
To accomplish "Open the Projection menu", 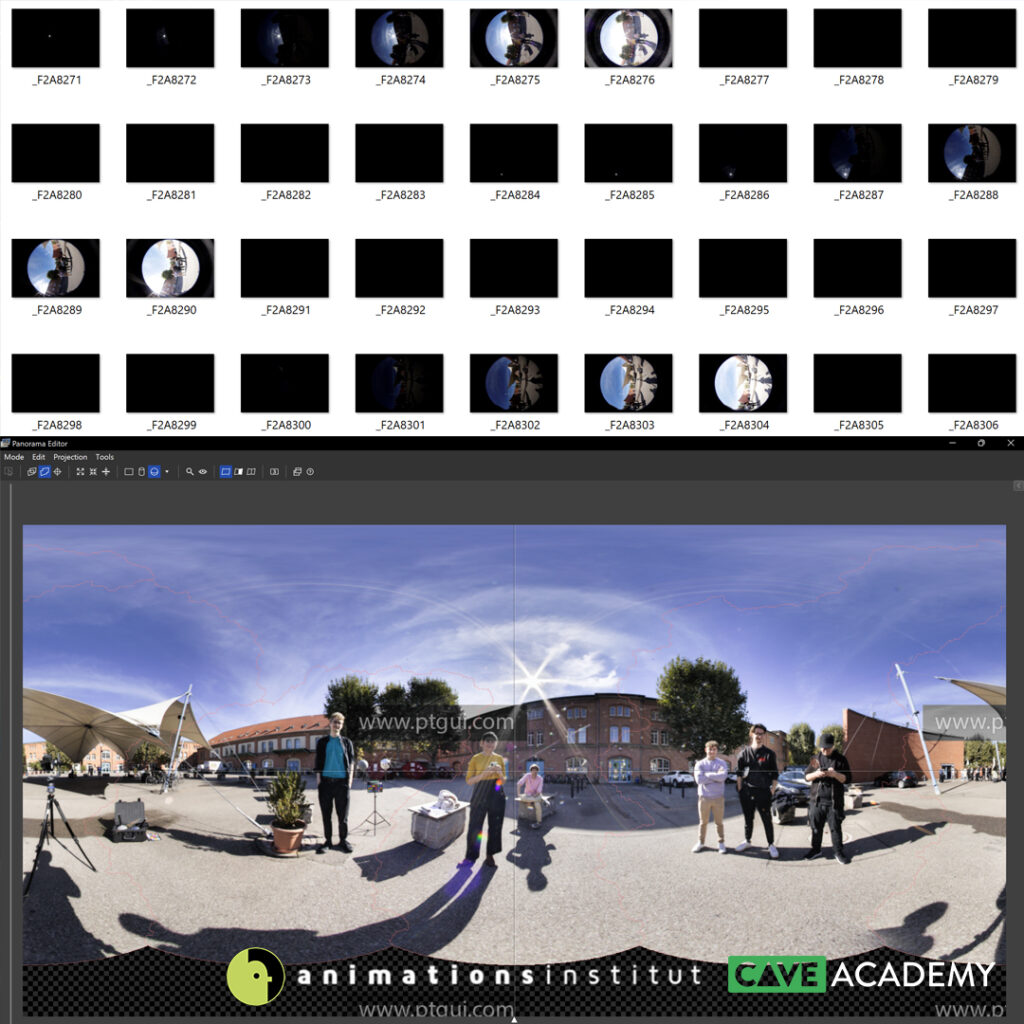I will pyautogui.click(x=70, y=457).
